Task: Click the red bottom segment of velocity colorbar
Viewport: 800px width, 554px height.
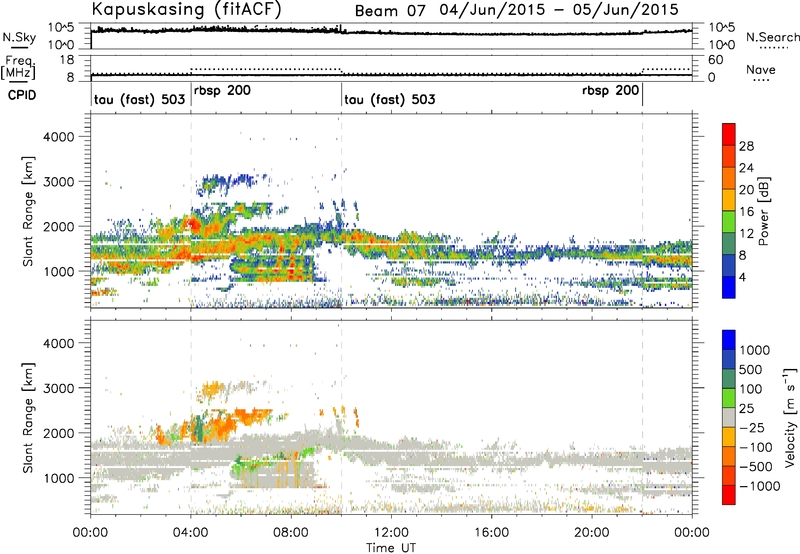Action: (x=729, y=495)
